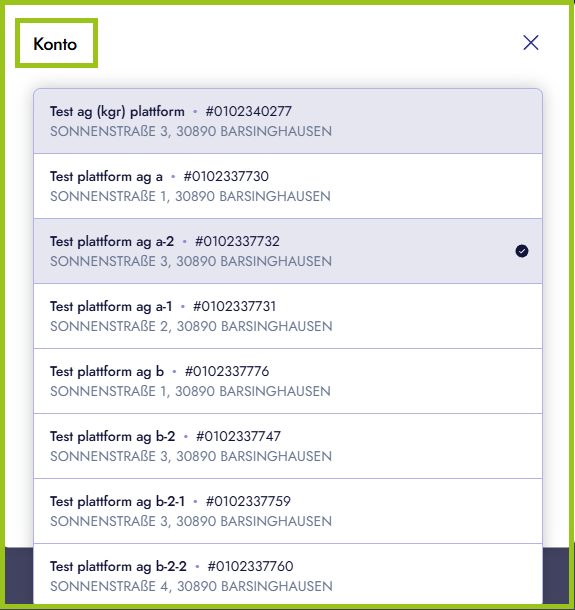Click address Sonnenstraße 2, 30890 Barsinghausen
575x610 pixels.
point(191,326)
